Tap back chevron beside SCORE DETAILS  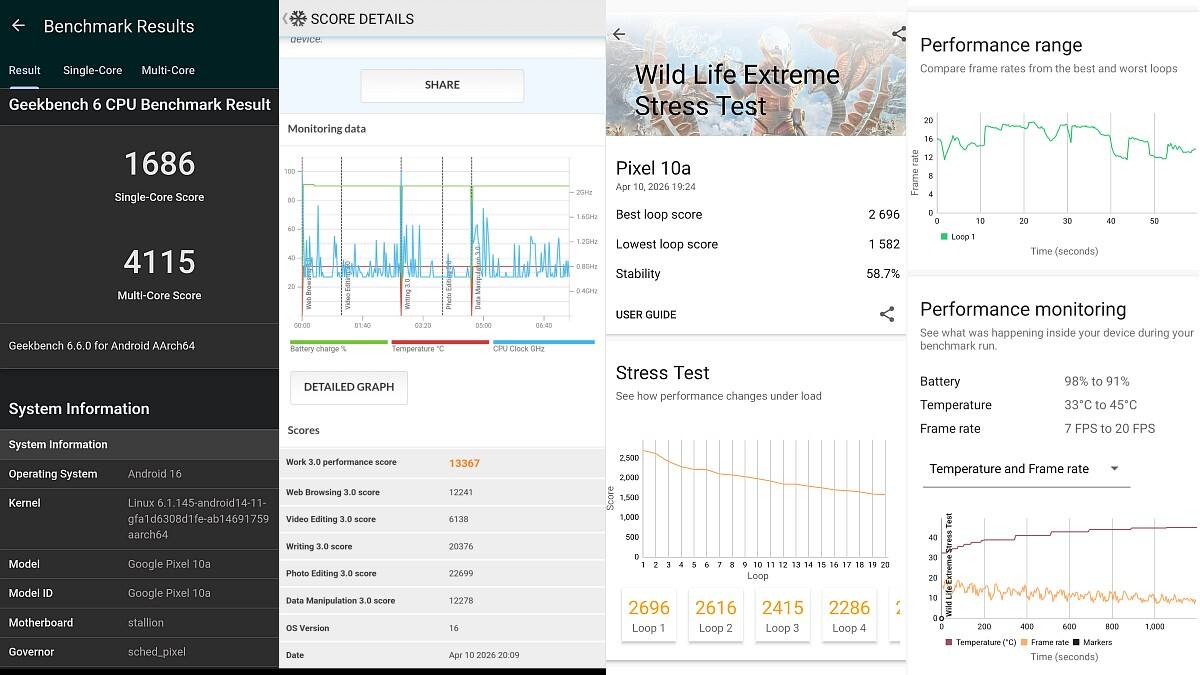coord(286,18)
